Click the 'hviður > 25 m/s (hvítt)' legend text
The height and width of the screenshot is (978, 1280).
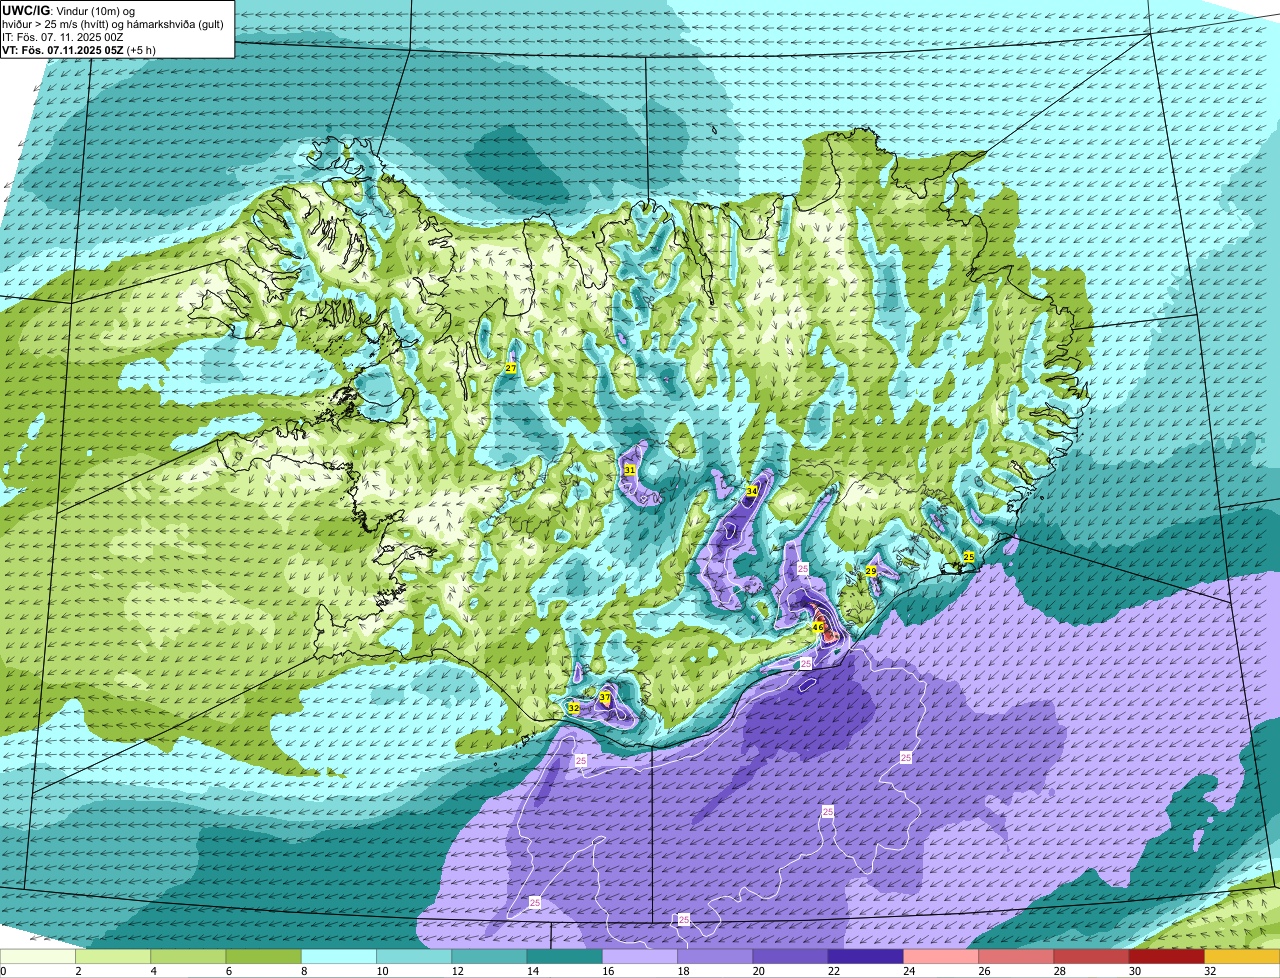click(x=63, y=24)
